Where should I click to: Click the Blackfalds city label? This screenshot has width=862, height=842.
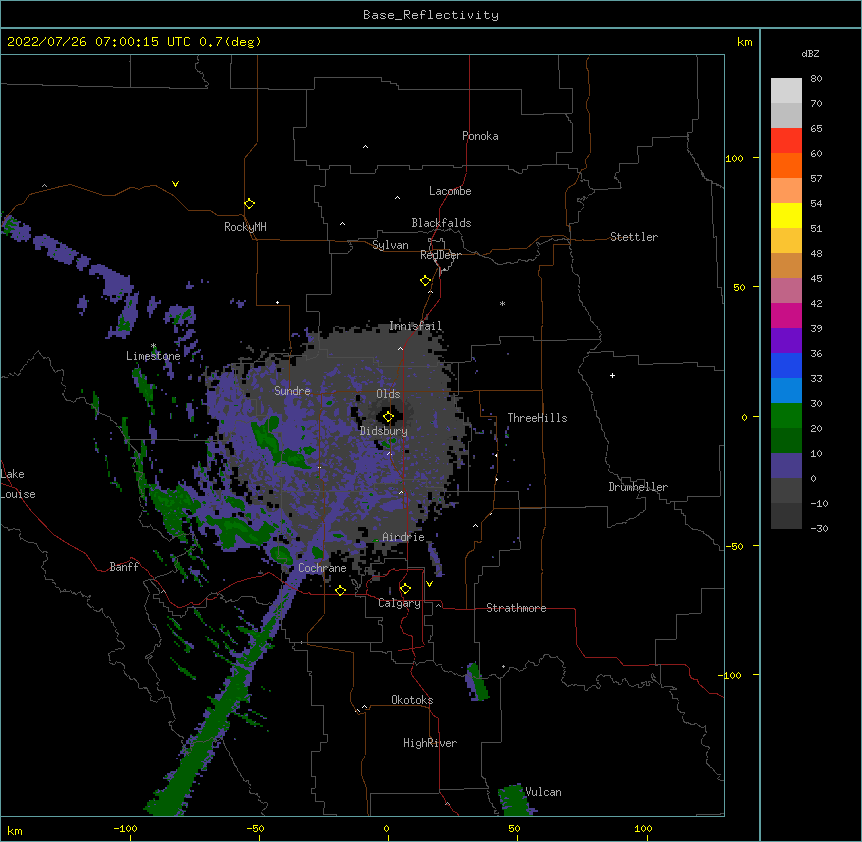pos(441,223)
